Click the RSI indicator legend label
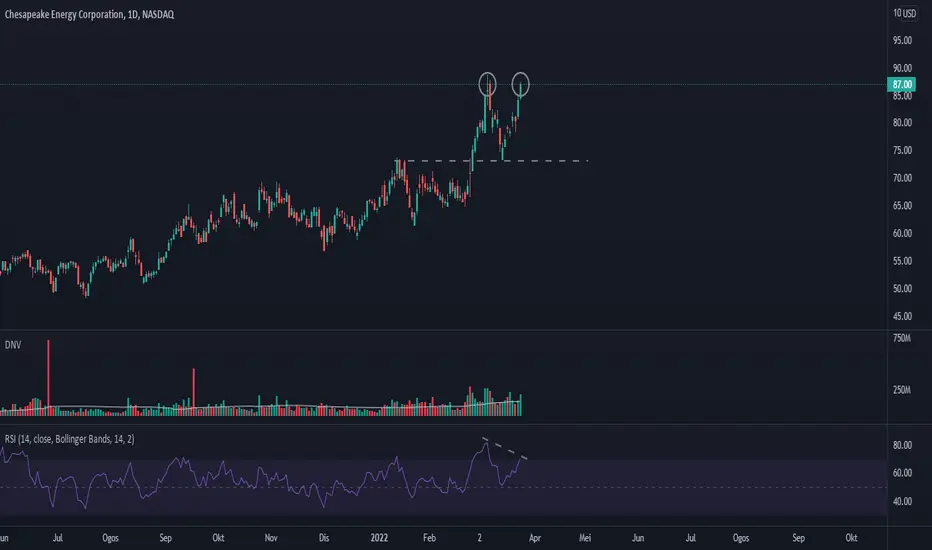932x550 pixels. pos(70,439)
